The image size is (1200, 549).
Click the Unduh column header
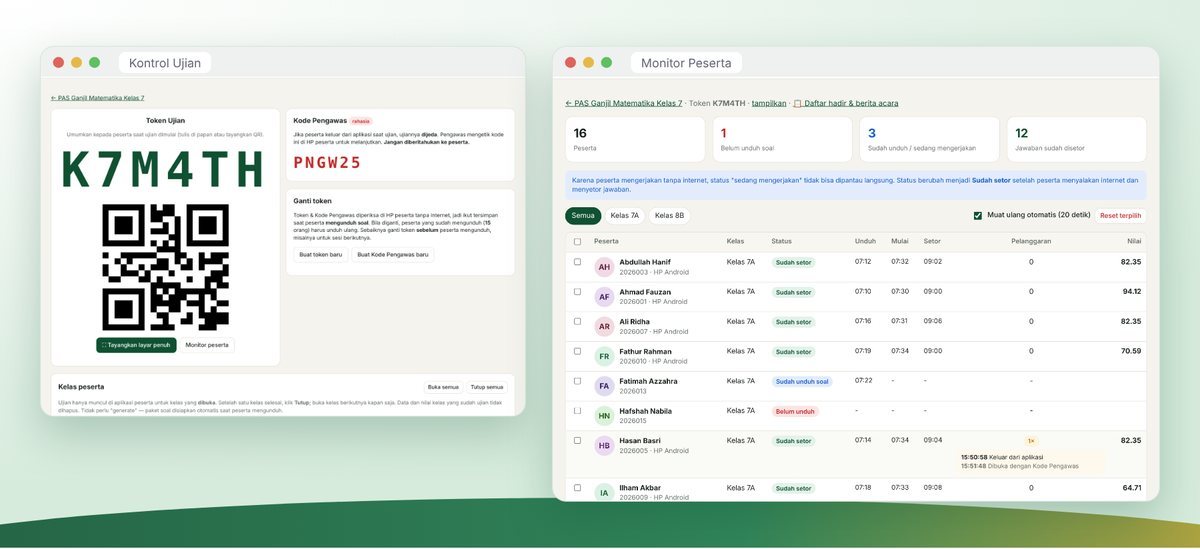[x=865, y=241]
